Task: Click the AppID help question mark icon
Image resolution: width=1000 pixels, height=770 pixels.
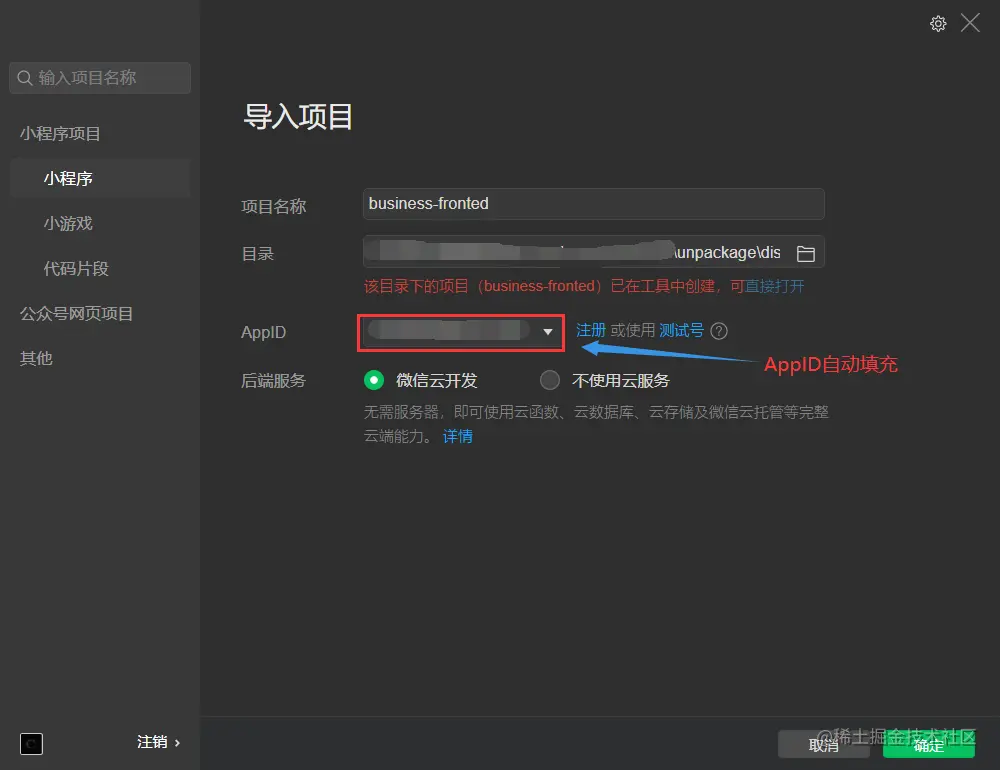Action: (x=719, y=331)
